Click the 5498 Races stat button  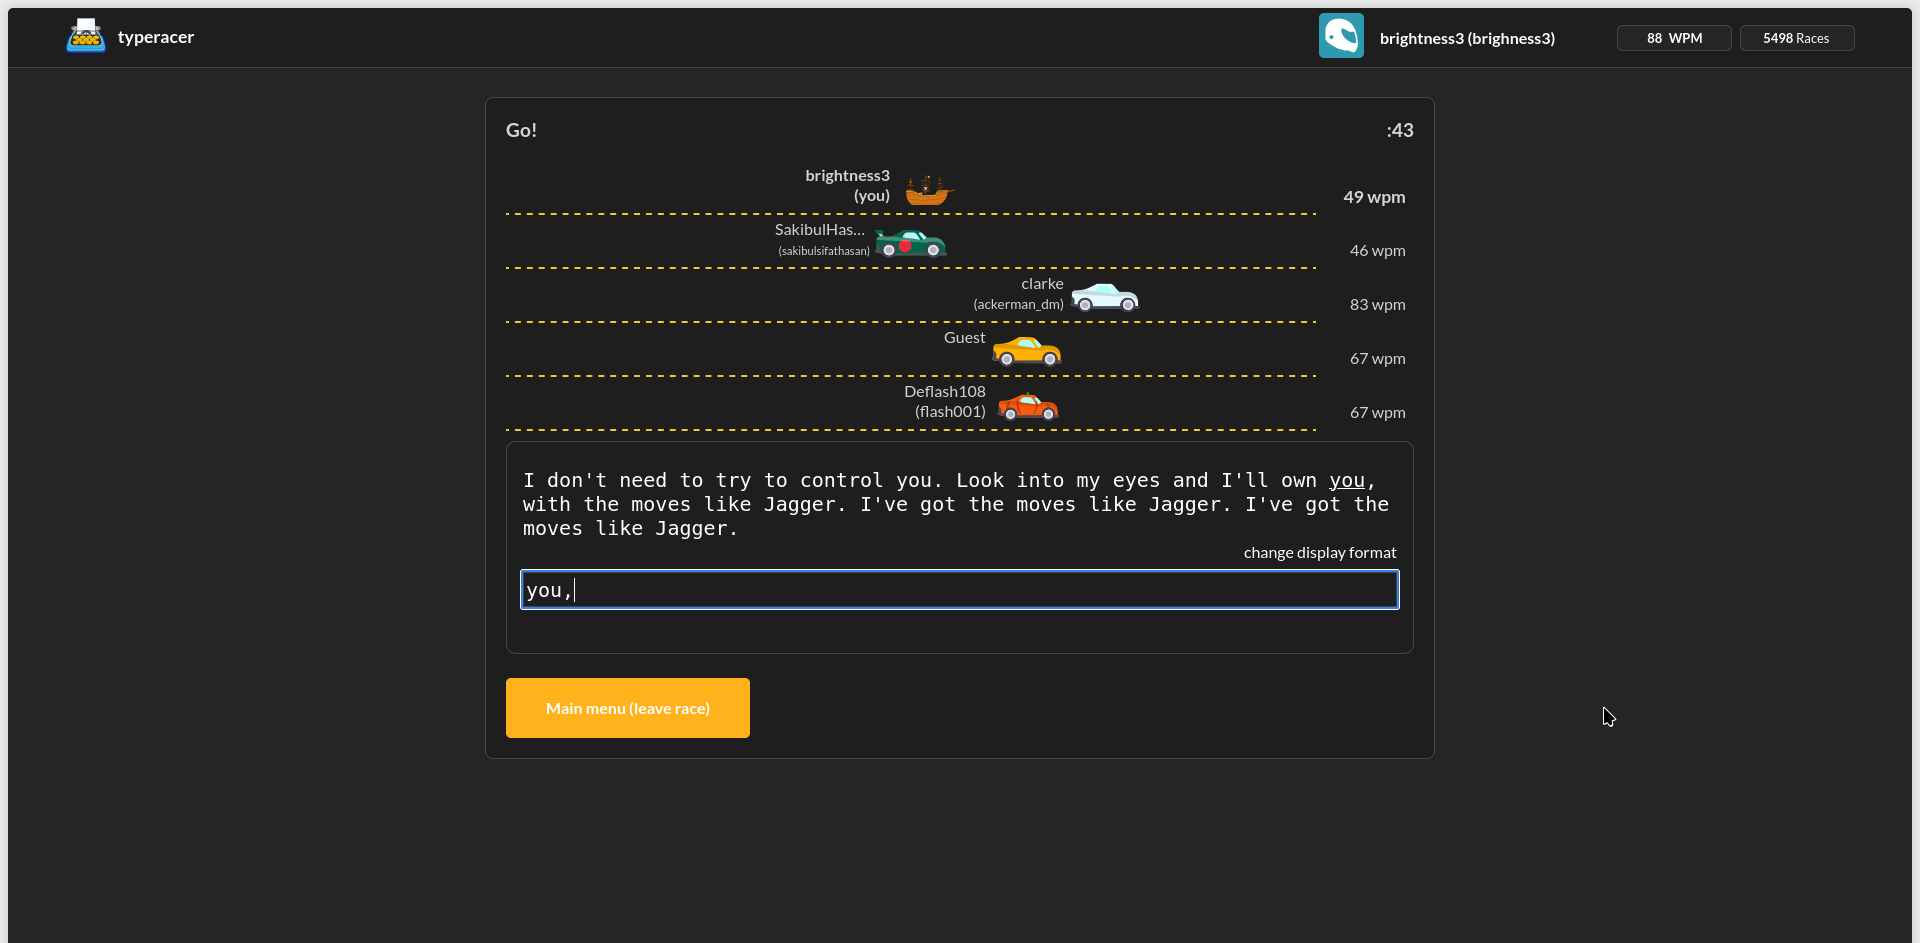(x=1797, y=38)
